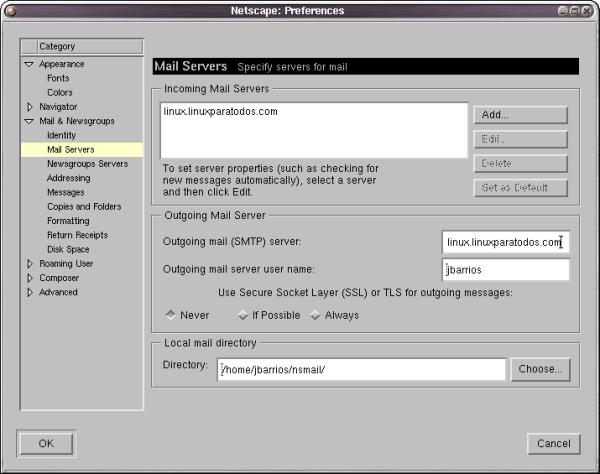Click the Edit server button

(520, 139)
